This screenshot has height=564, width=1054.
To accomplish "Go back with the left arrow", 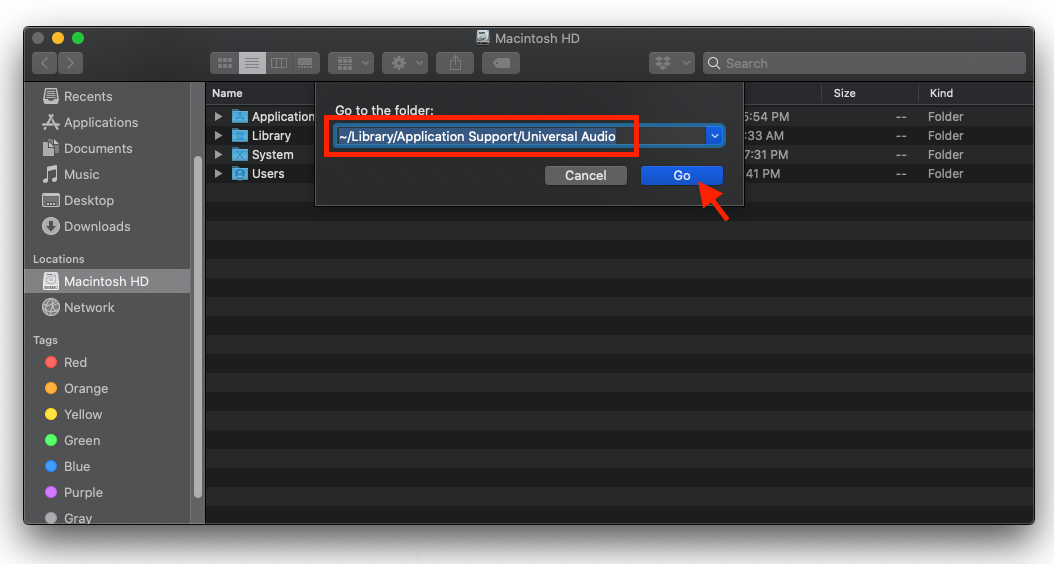I will pyautogui.click(x=45, y=63).
